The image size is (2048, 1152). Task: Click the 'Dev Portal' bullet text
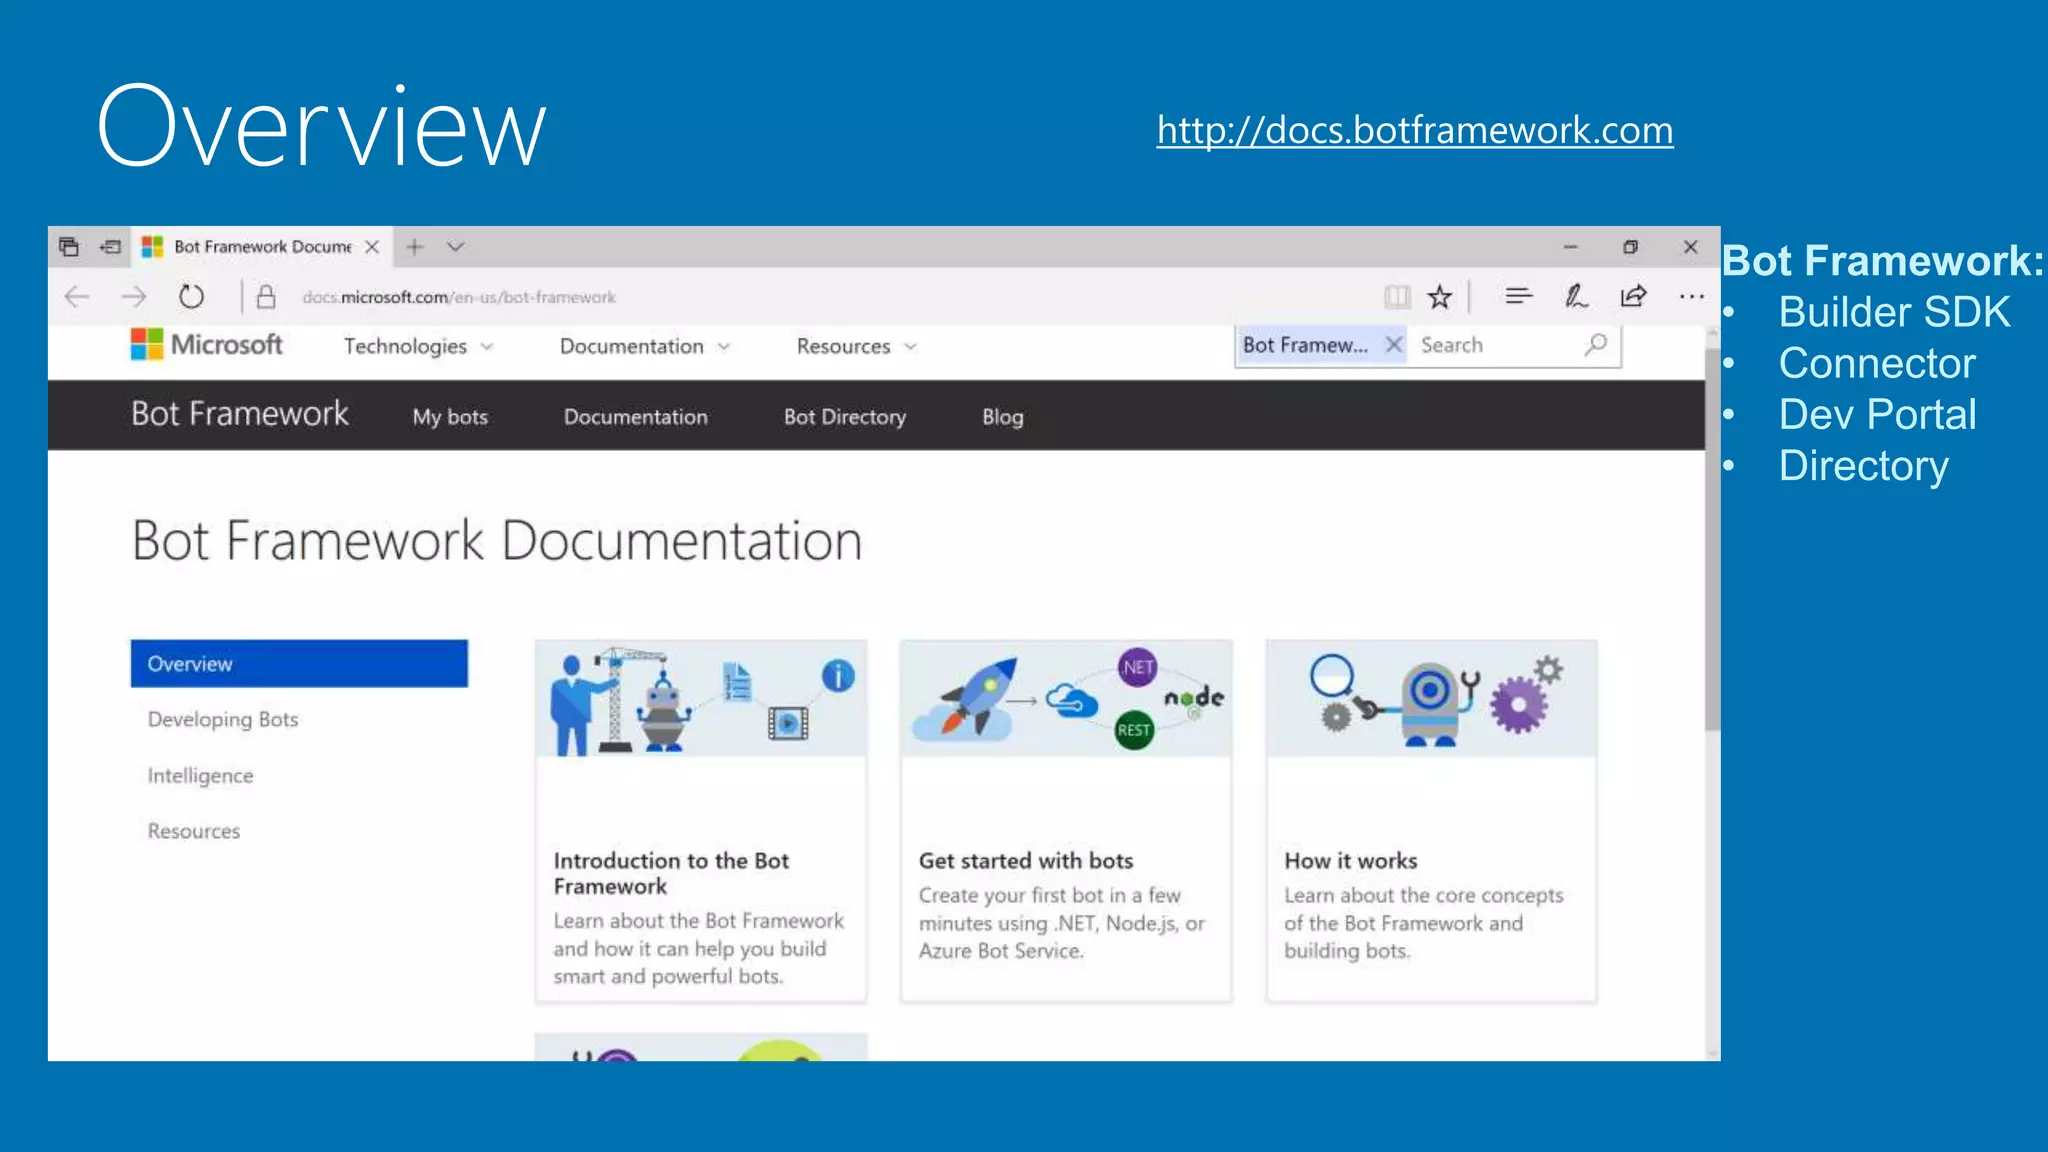coord(1877,414)
